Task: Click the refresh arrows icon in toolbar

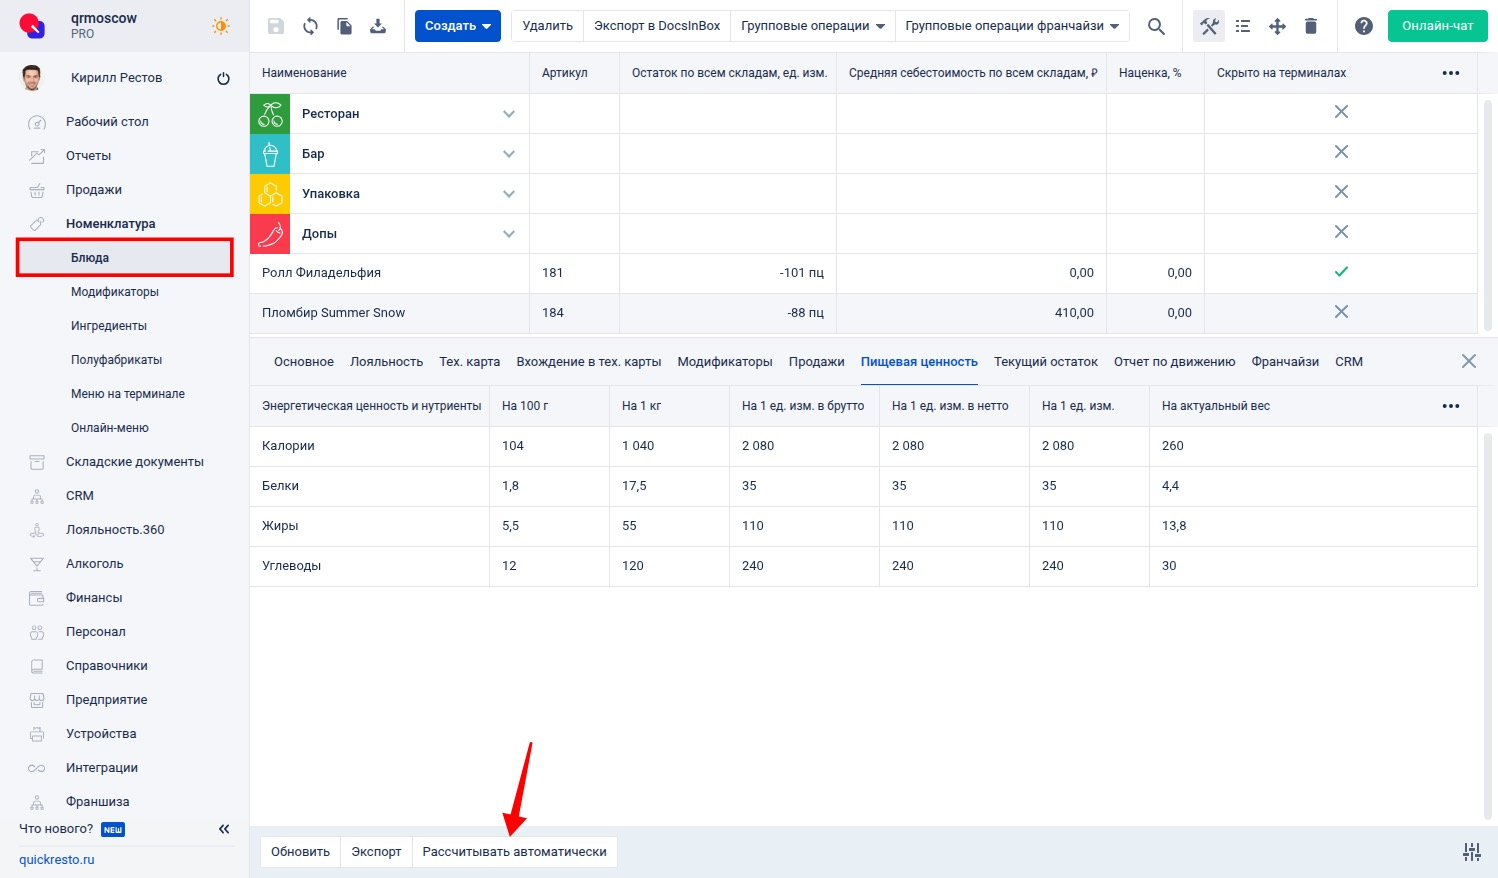Action: 310,26
